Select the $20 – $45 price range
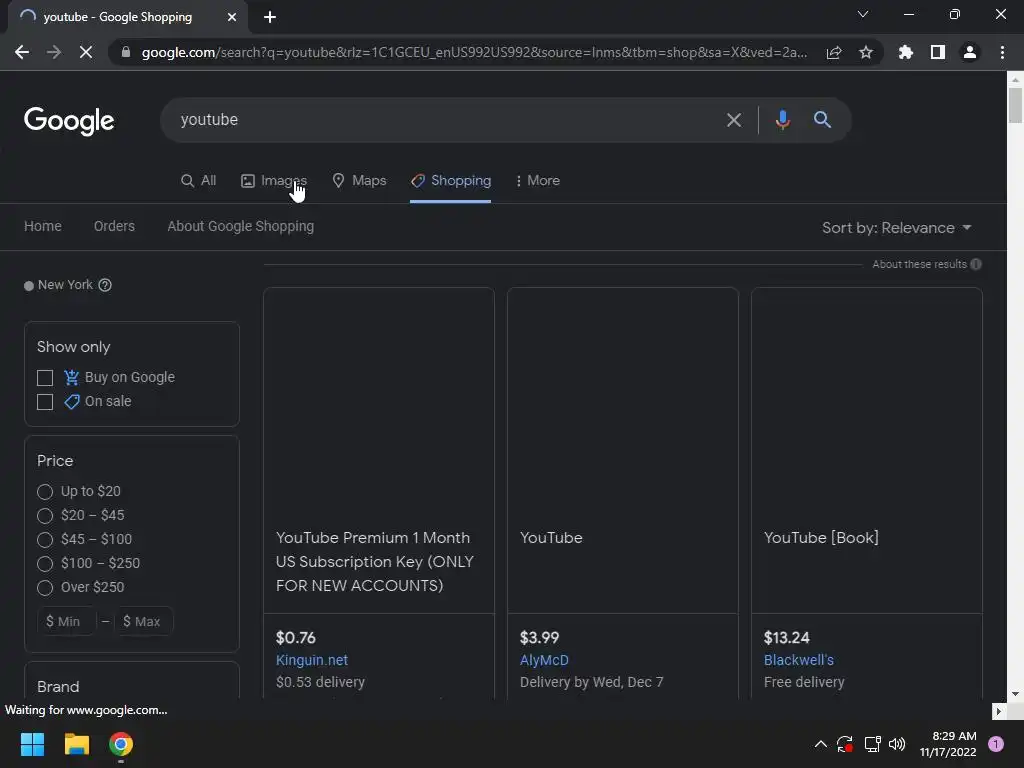The height and width of the screenshot is (768, 1024). pyautogui.click(x=45, y=516)
